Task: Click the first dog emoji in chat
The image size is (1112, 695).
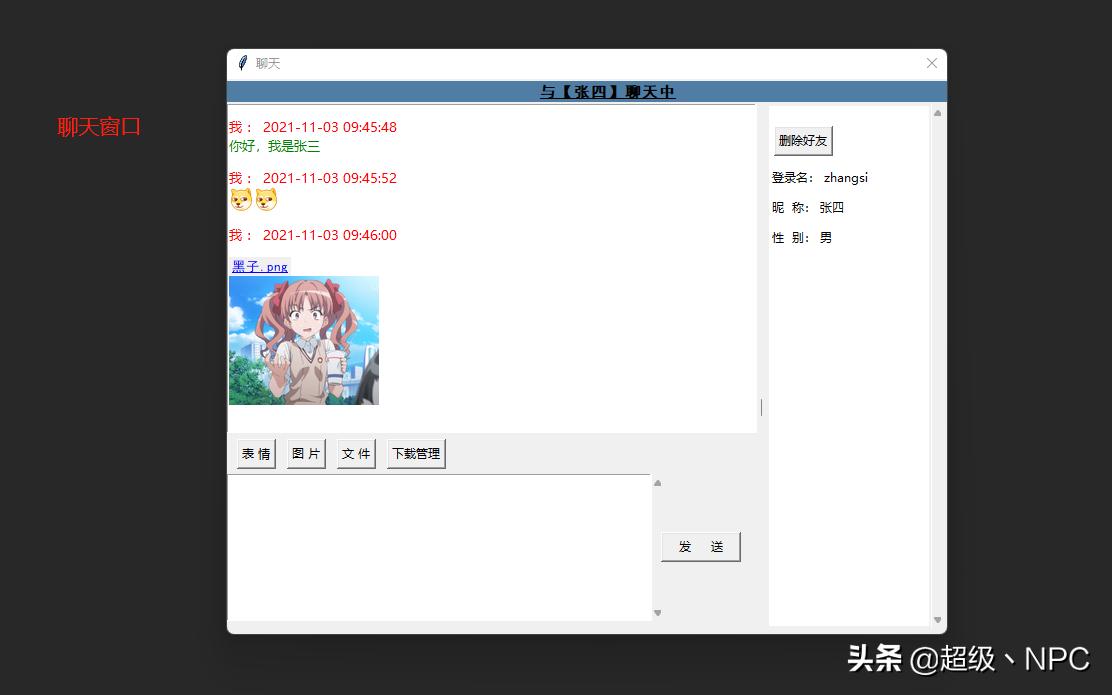Action: pyautogui.click(x=240, y=199)
